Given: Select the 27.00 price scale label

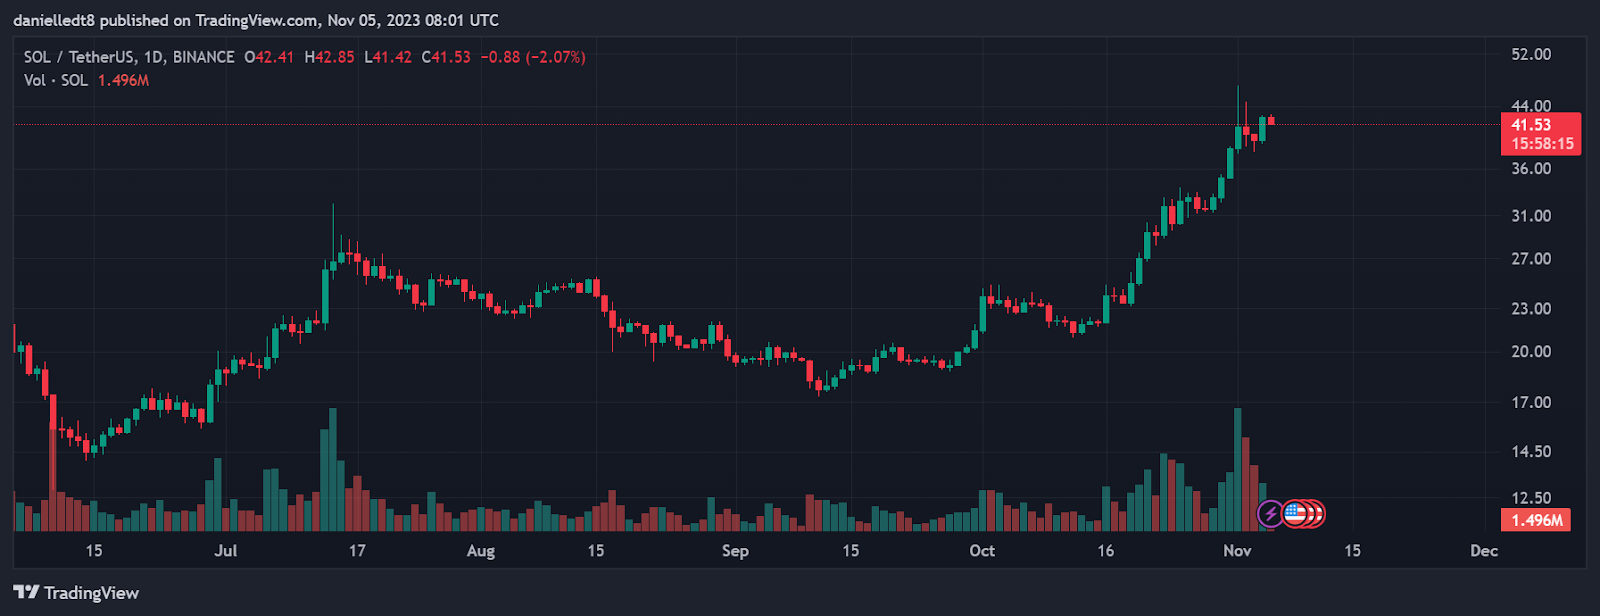Looking at the screenshot, I should 1531,258.
